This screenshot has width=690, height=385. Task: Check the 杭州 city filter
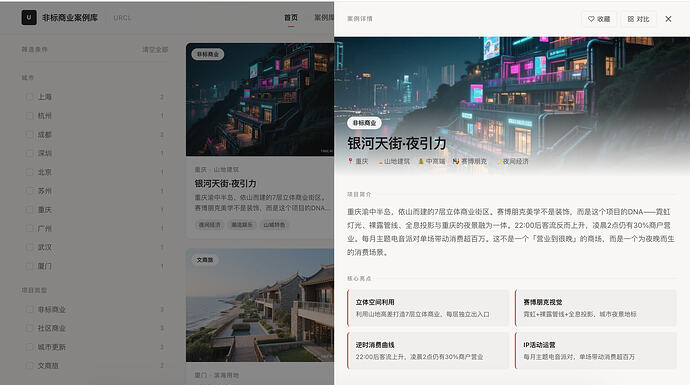point(29,116)
